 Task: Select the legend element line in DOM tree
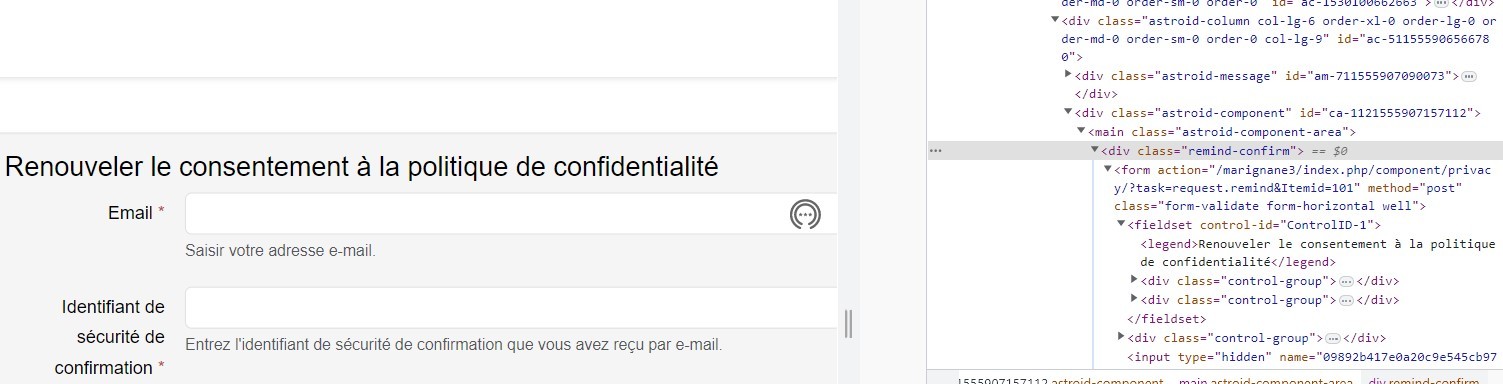point(1317,252)
